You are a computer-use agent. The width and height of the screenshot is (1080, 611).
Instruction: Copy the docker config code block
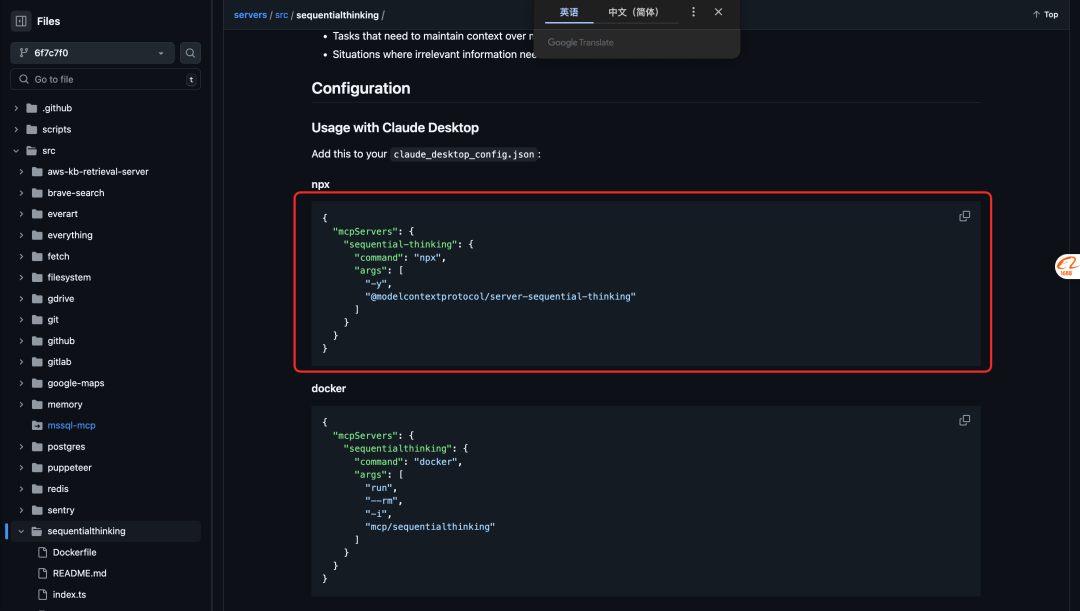tap(964, 420)
